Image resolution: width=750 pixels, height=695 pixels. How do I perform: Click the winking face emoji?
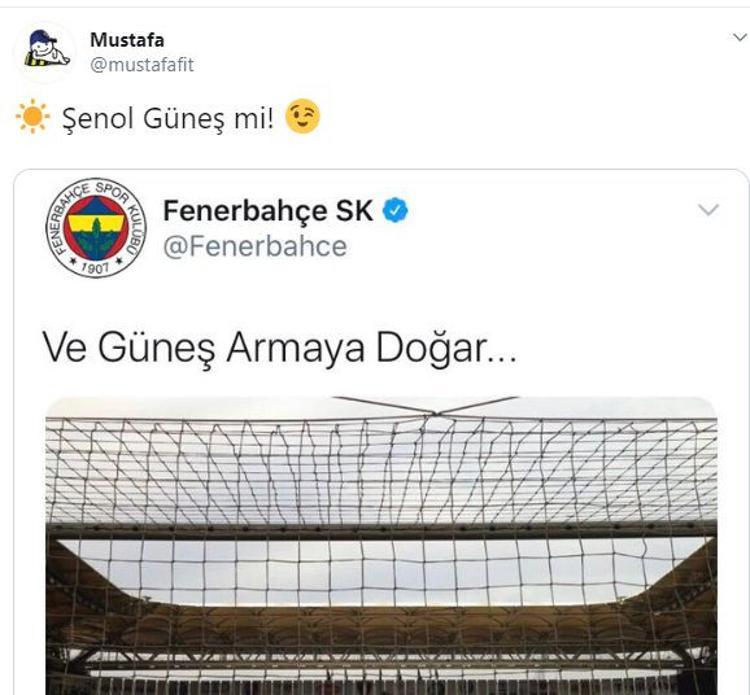click(x=302, y=116)
